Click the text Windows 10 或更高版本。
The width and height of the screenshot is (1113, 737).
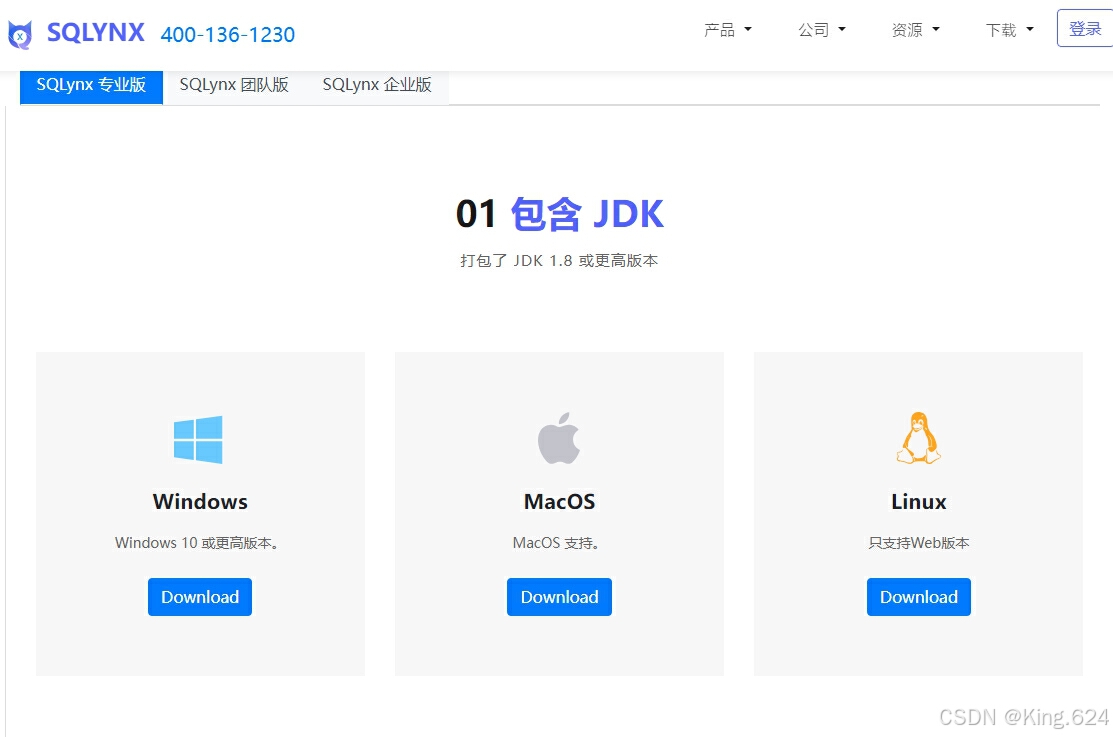pyautogui.click(x=197, y=543)
